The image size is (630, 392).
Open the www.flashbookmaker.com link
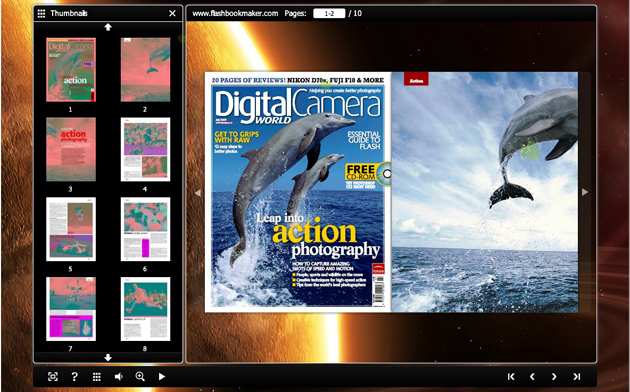(235, 13)
